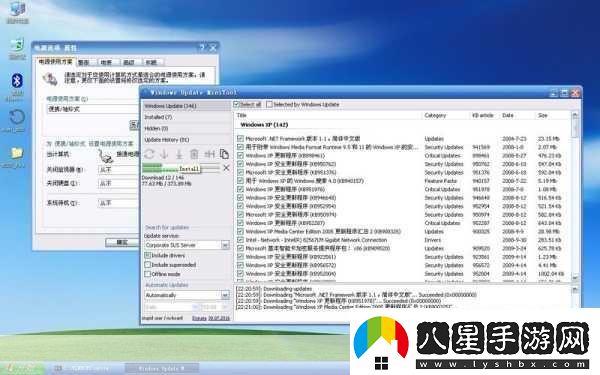Toggle Selected by Windows Update checkbox

269,104
